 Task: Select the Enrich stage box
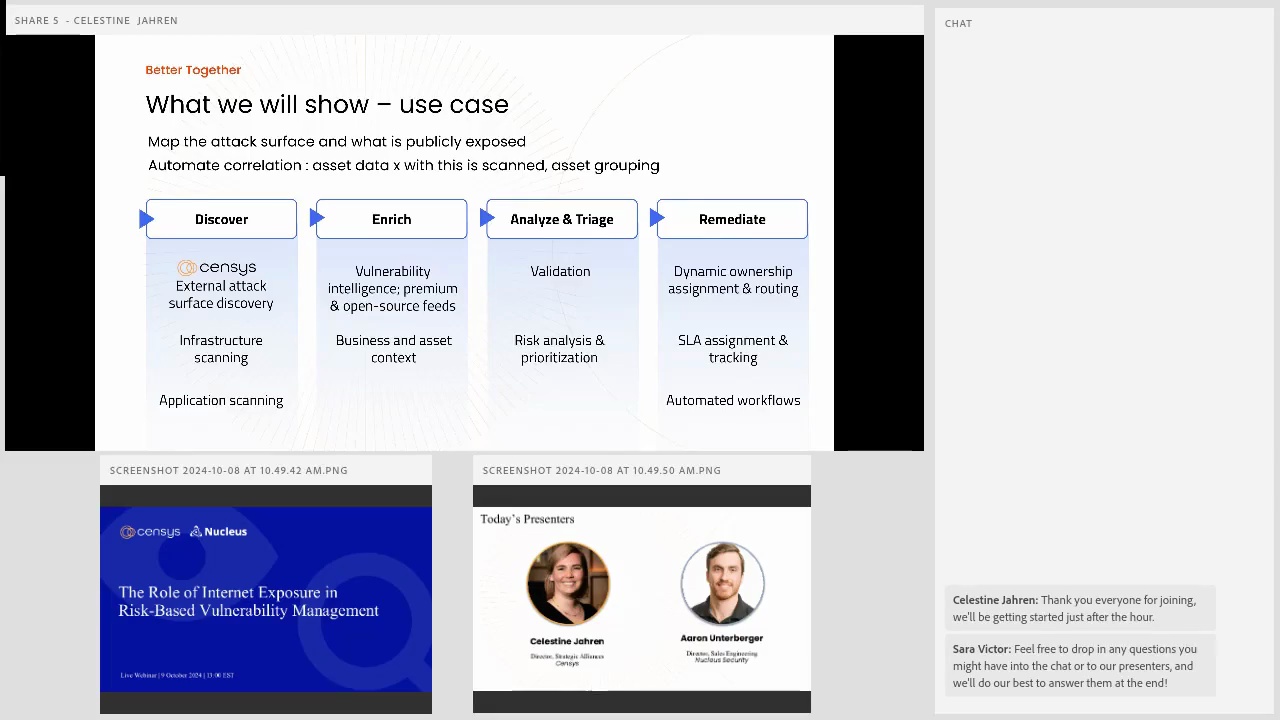pyautogui.click(x=392, y=219)
